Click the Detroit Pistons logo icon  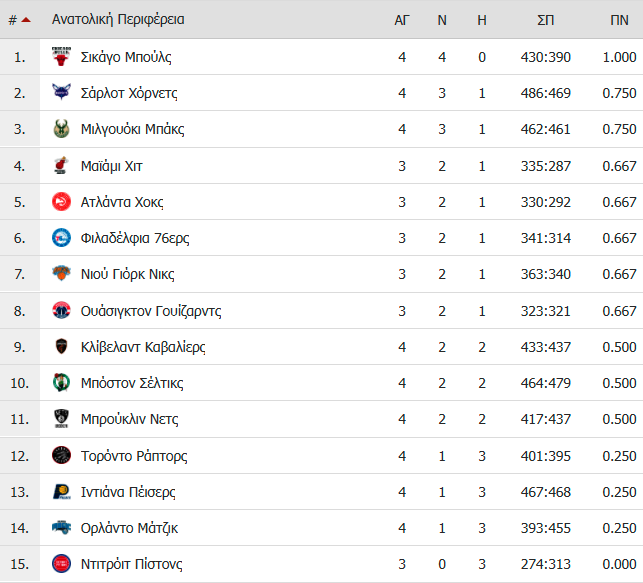point(61,564)
